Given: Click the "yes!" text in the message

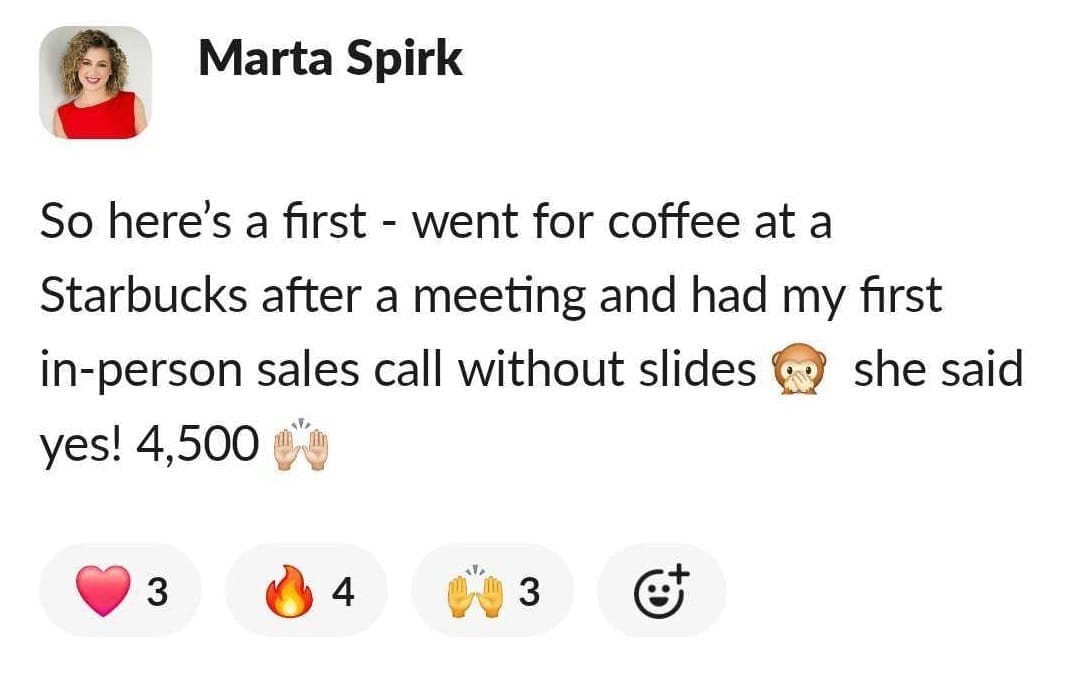Looking at the screenshot, I should [81, 446].
